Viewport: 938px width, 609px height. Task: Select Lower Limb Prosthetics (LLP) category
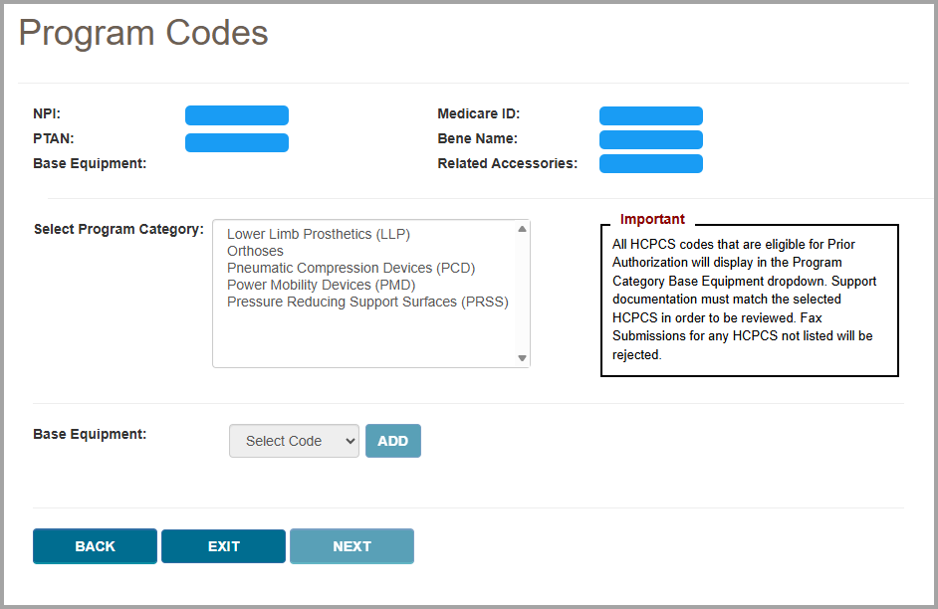[318, 235]
